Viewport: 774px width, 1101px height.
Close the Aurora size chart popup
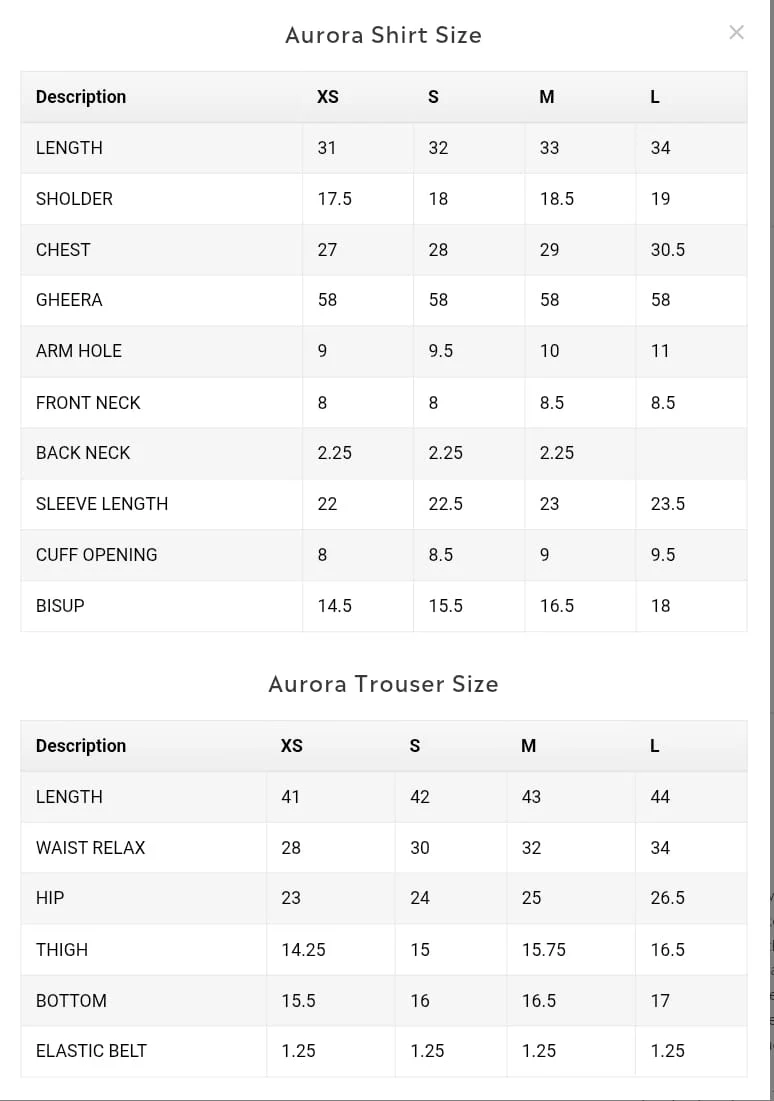pos(737,32)
